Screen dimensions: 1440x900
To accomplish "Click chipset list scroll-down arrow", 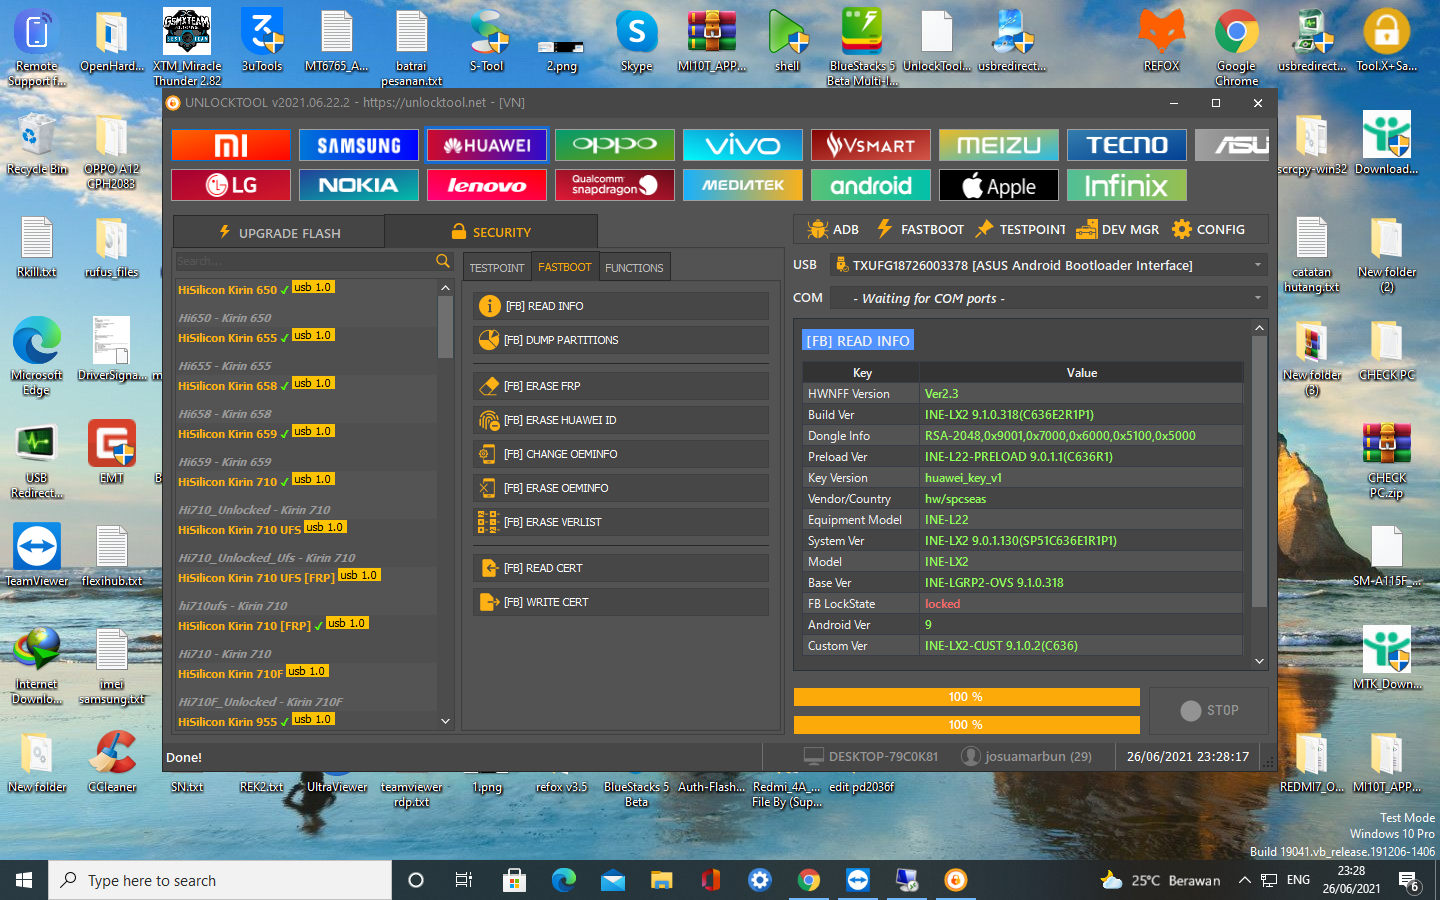I will pyautogui.click(x=445, y=721).
